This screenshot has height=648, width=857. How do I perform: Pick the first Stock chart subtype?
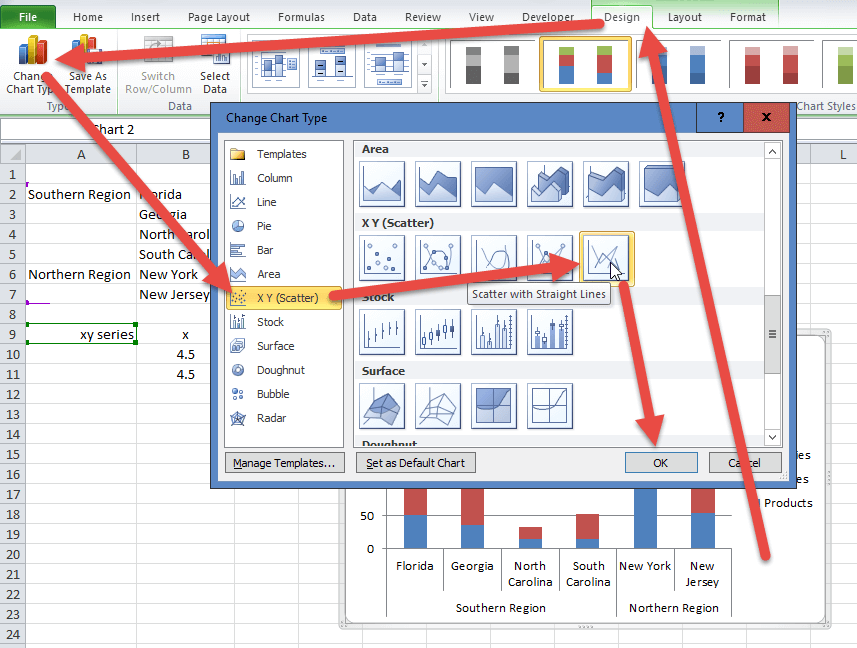(x=382, y=332)
